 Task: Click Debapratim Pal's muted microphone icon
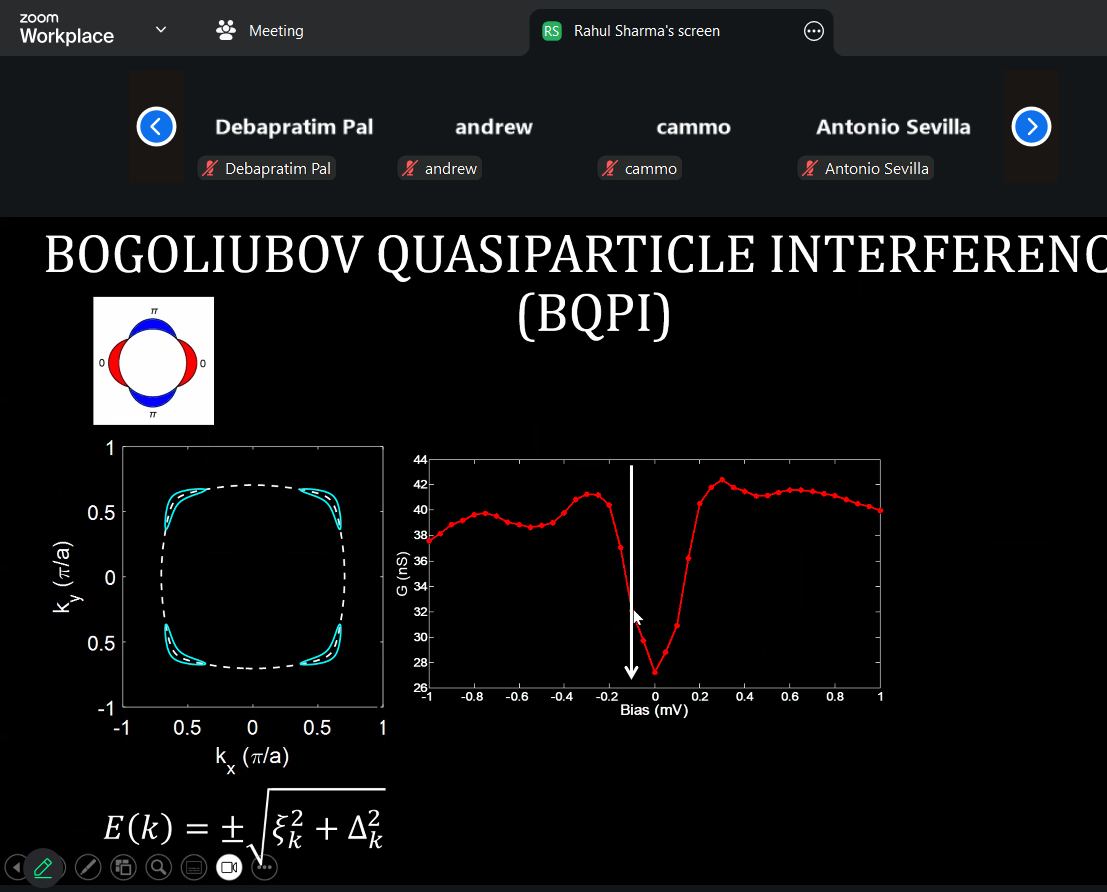click(x=210, y=169)
